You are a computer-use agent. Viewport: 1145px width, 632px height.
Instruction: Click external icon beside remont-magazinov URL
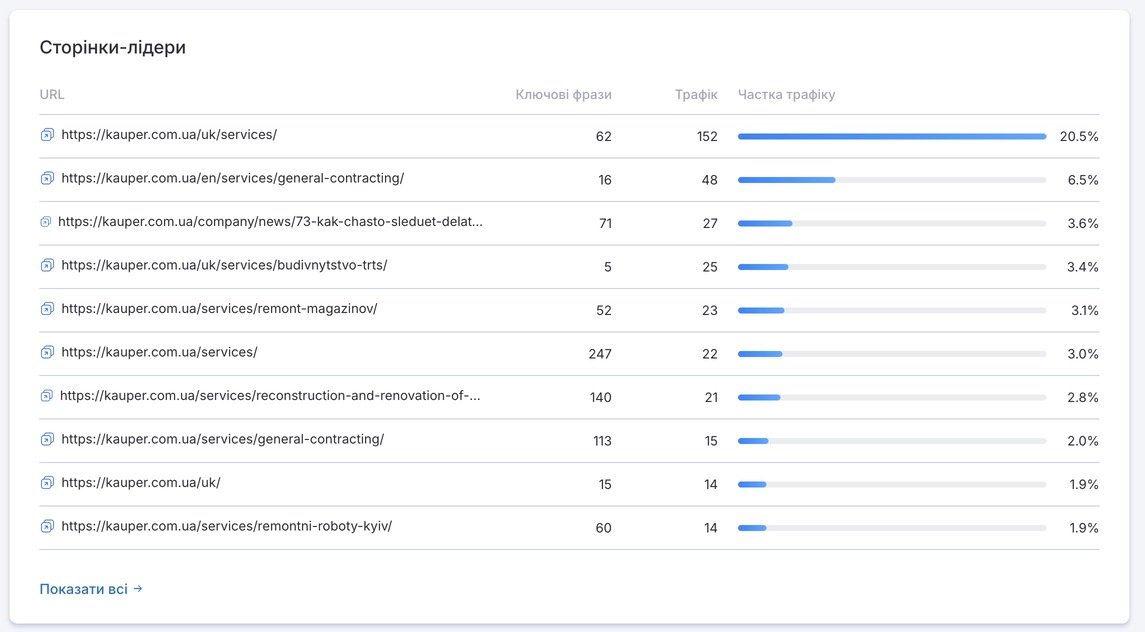point(47,309)
